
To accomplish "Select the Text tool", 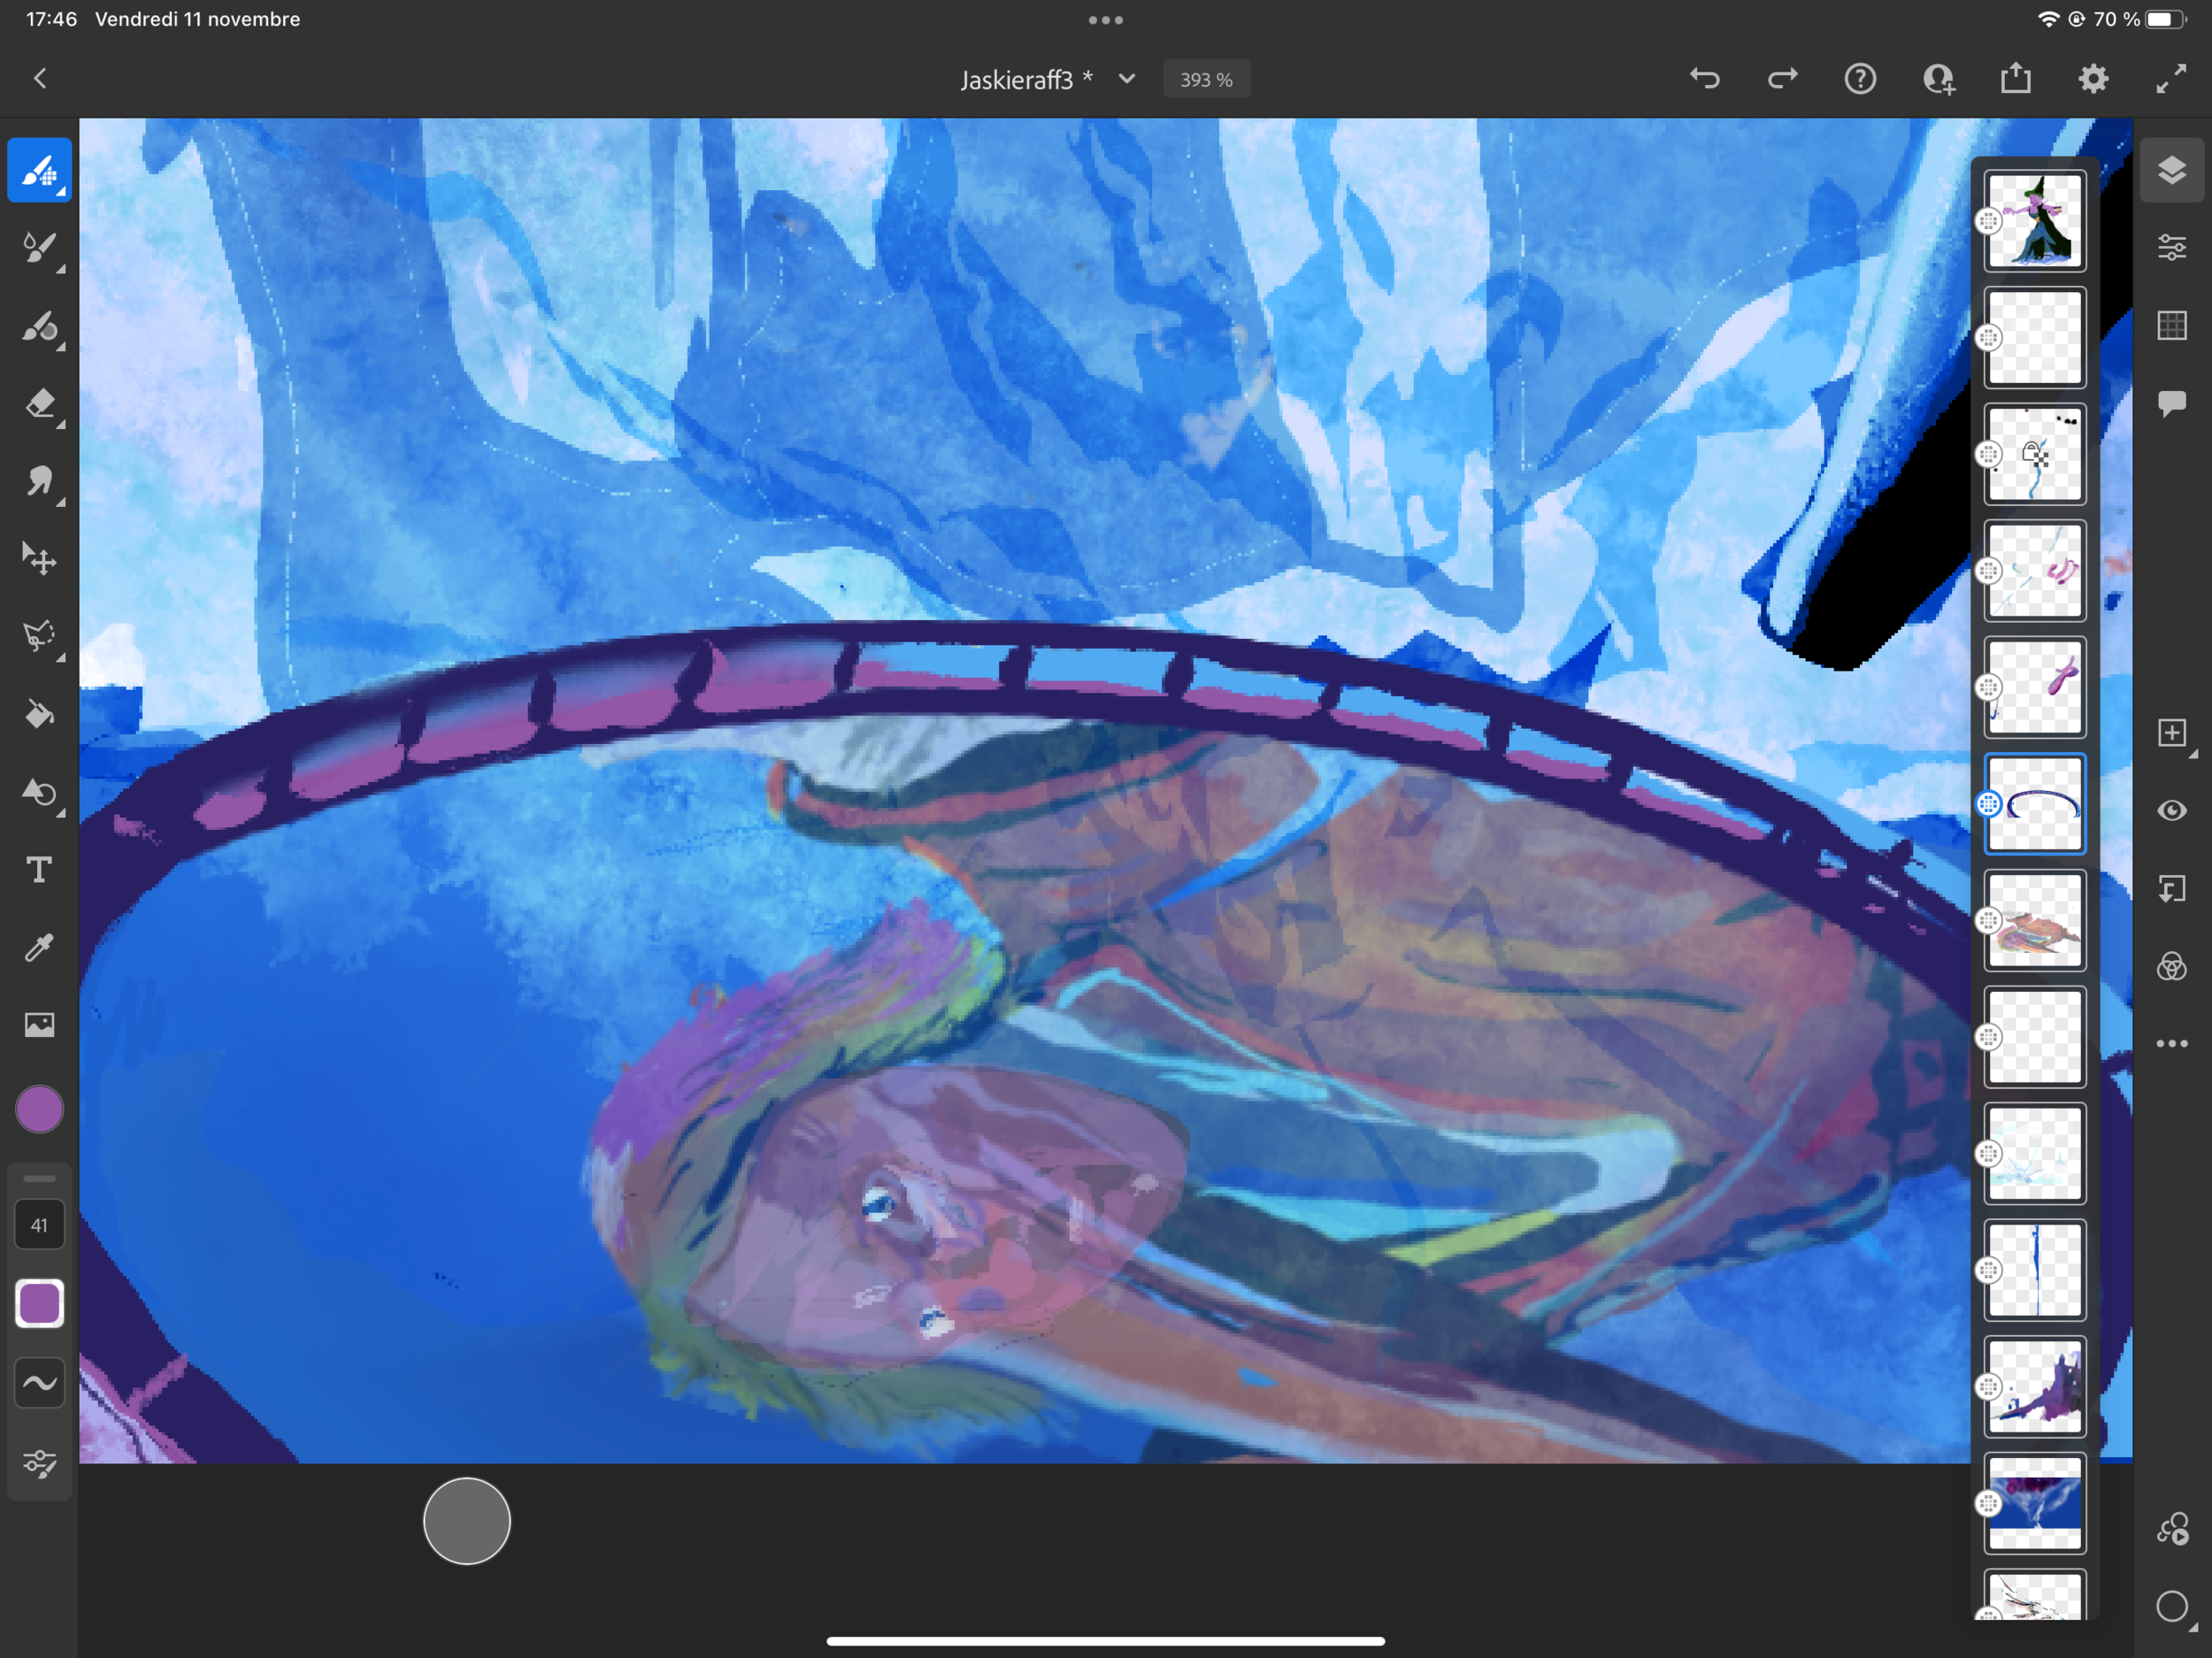I will coord(39,870).
